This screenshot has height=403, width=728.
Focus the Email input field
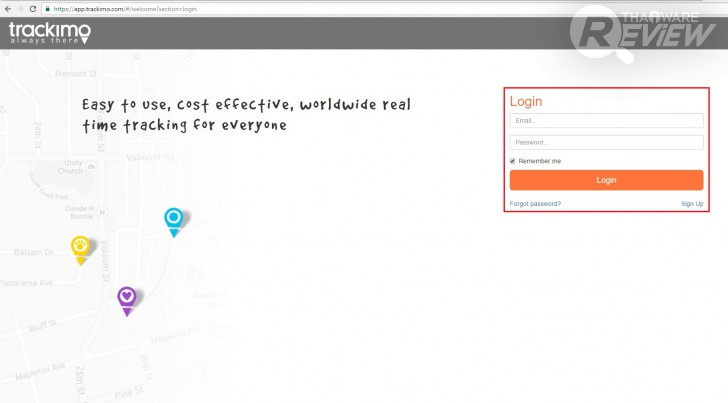pyautogui.click(x=606, y=121)
